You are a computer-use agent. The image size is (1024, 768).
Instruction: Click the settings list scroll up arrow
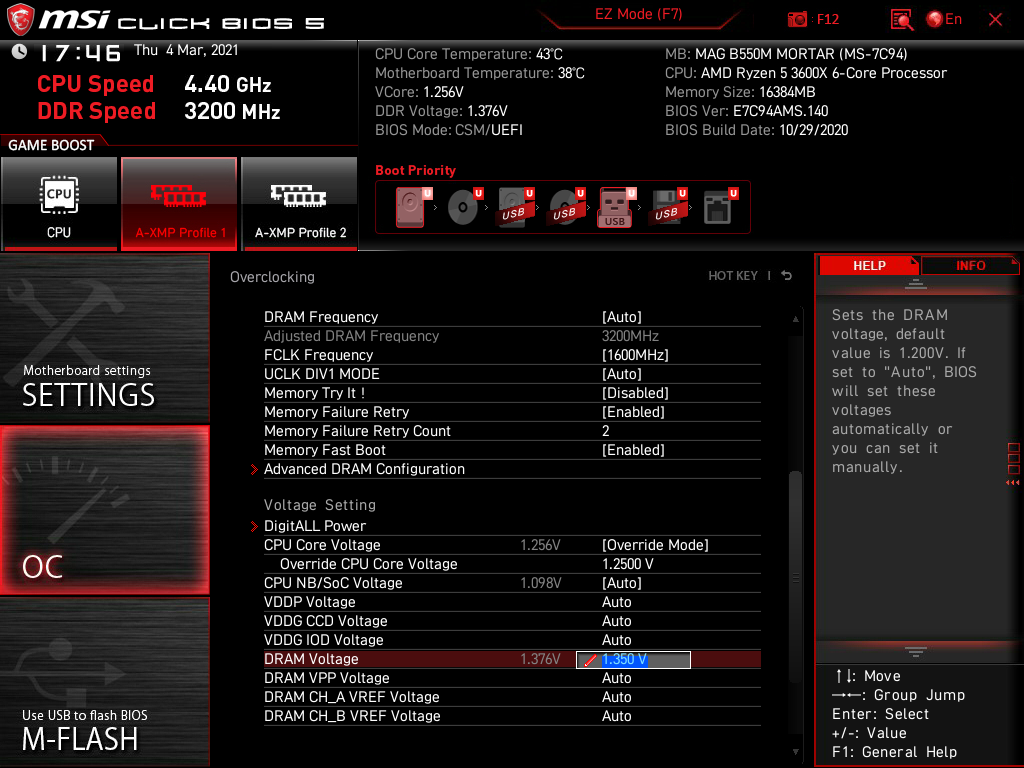pos(795,319)
